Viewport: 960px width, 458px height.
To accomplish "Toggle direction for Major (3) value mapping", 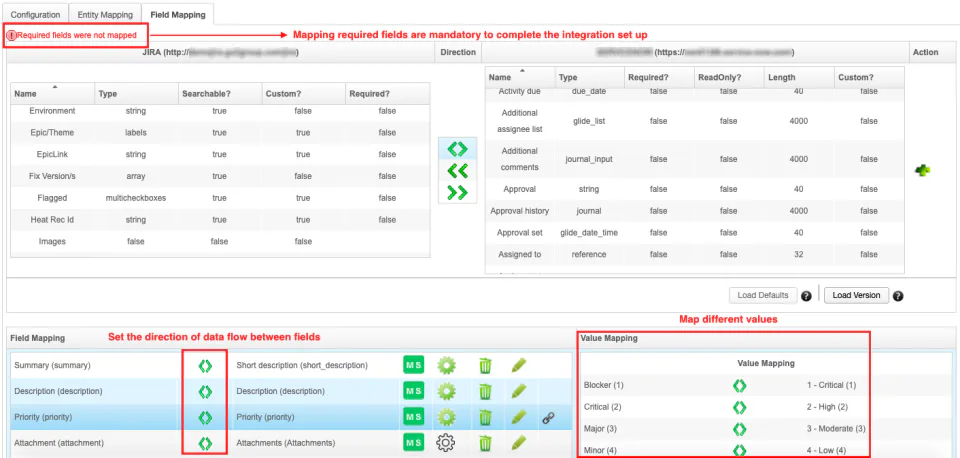I will pos(740,429).
